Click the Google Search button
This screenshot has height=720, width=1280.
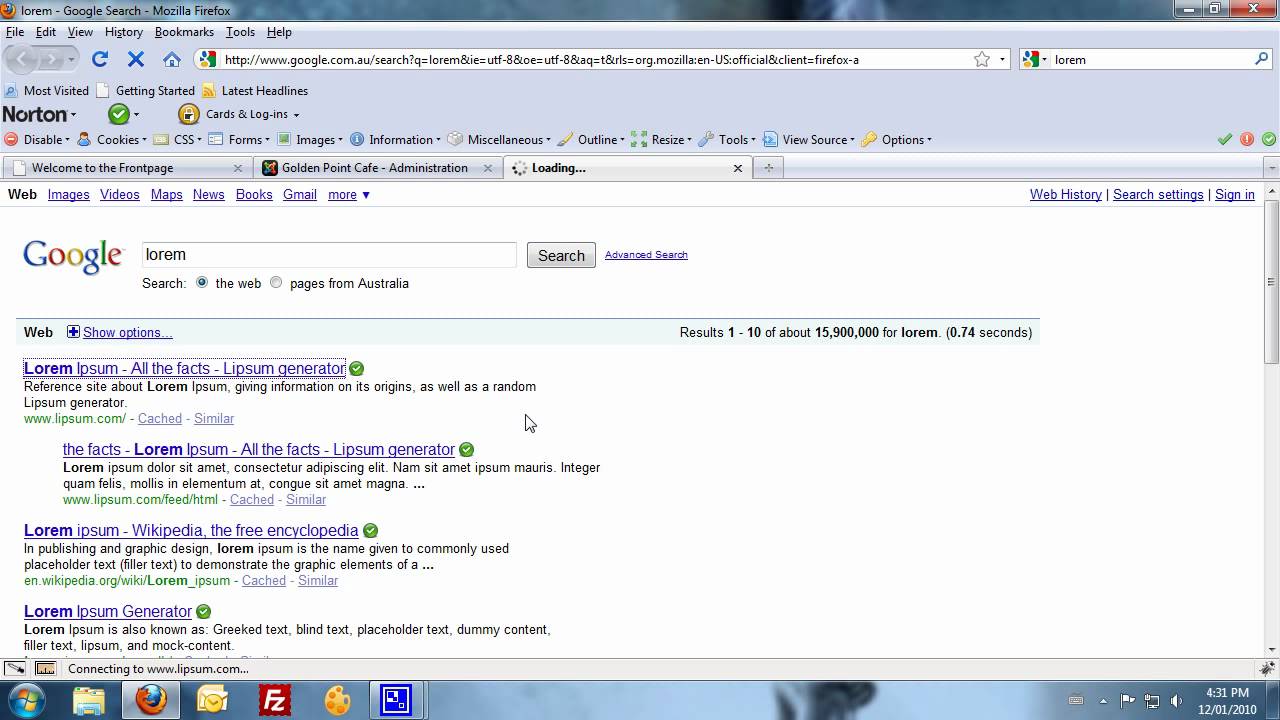[x=561, y=255]
